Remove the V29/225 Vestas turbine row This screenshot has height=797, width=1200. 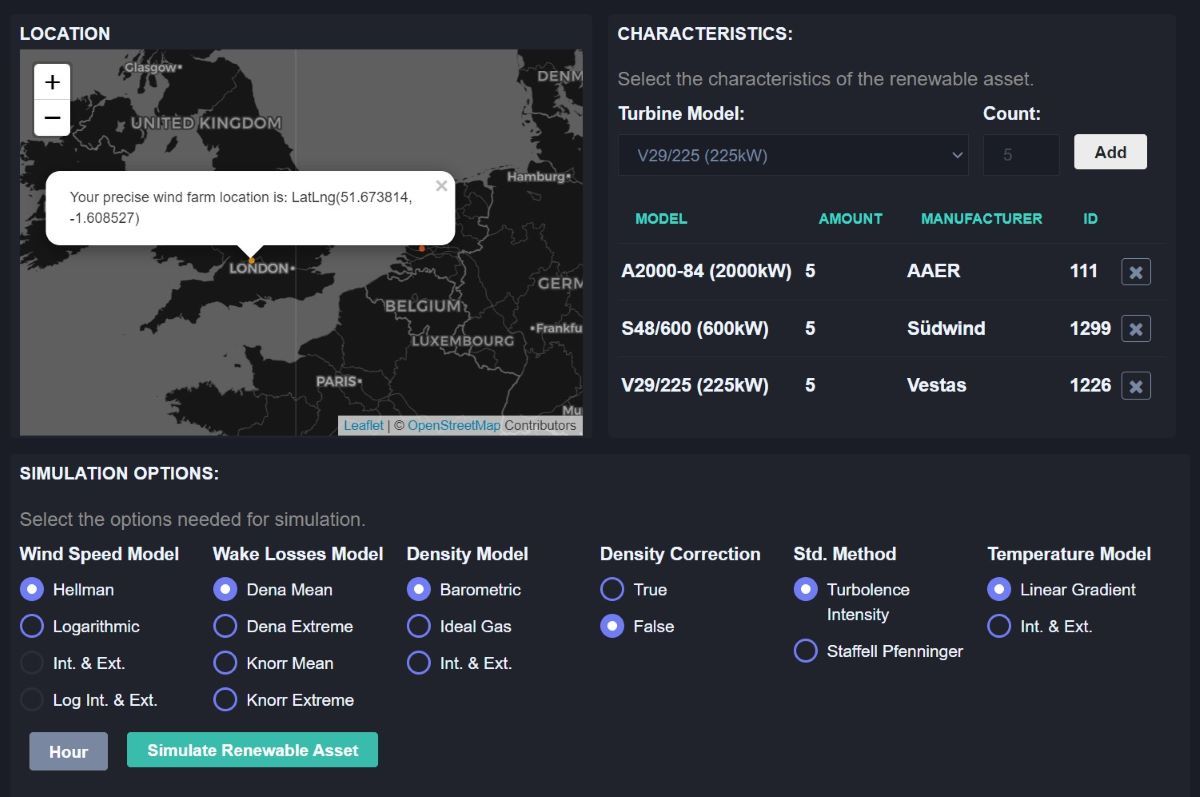click(x=1135, y=386)
